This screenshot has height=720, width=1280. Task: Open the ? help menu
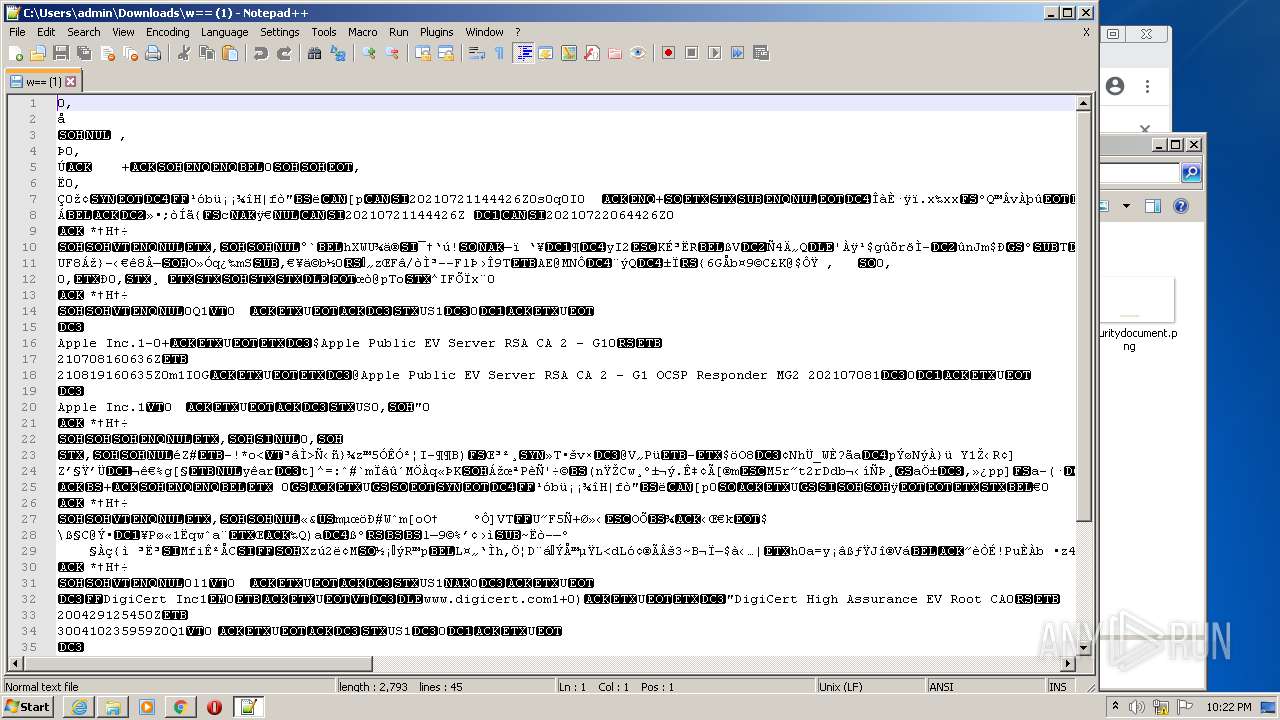[x=518, y=32]
